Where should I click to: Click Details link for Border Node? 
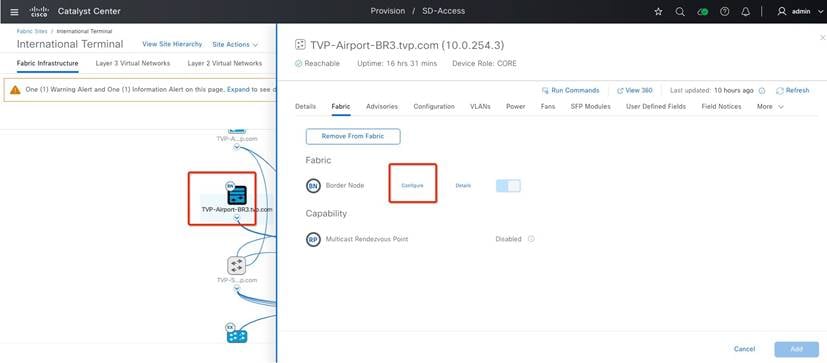[463, 186]
